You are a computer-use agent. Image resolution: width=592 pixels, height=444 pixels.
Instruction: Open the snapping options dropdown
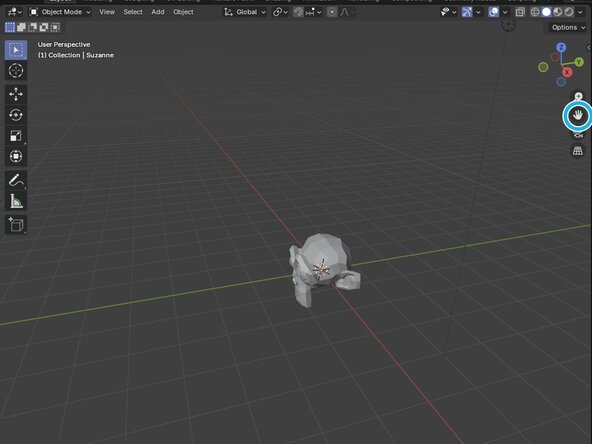pos(314,12)
